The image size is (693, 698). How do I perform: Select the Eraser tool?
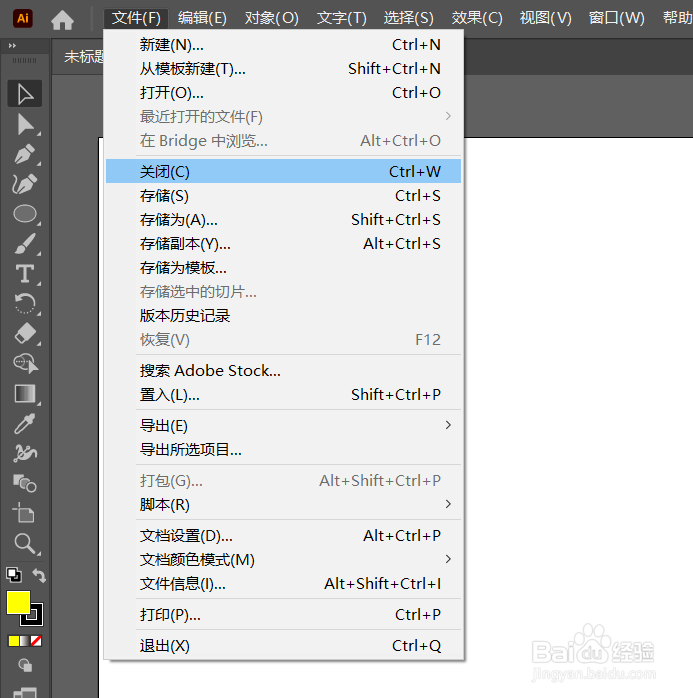(x=25, y=334)
